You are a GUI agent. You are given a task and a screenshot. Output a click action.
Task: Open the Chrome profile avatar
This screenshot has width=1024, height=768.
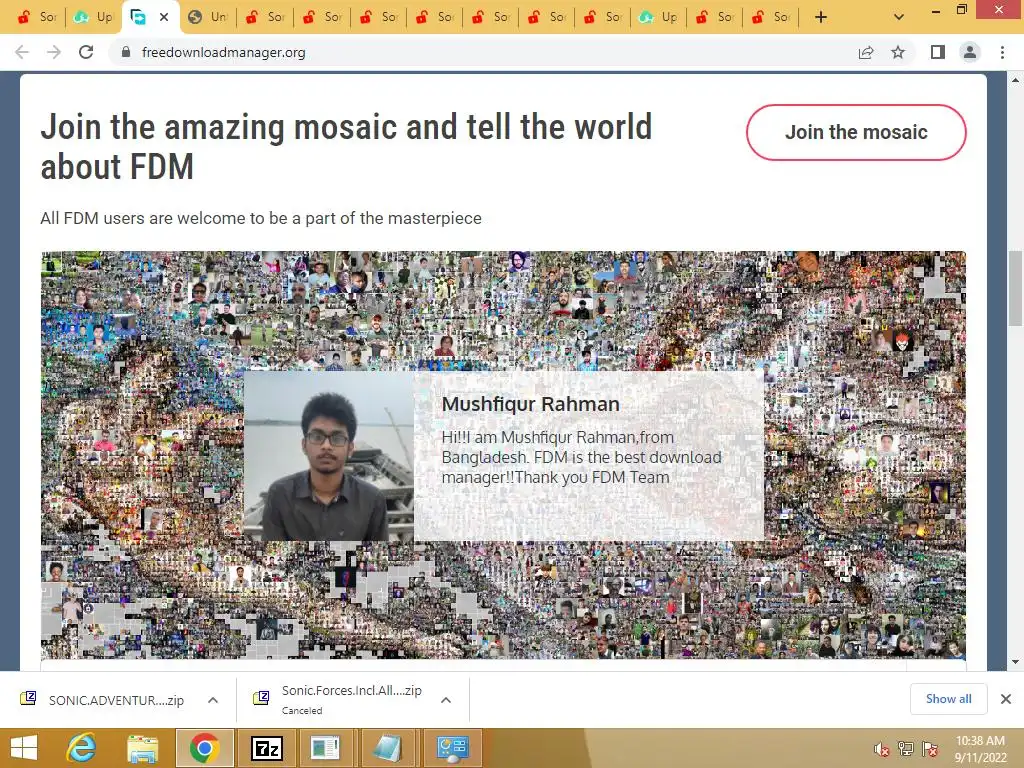coord(970,52)
